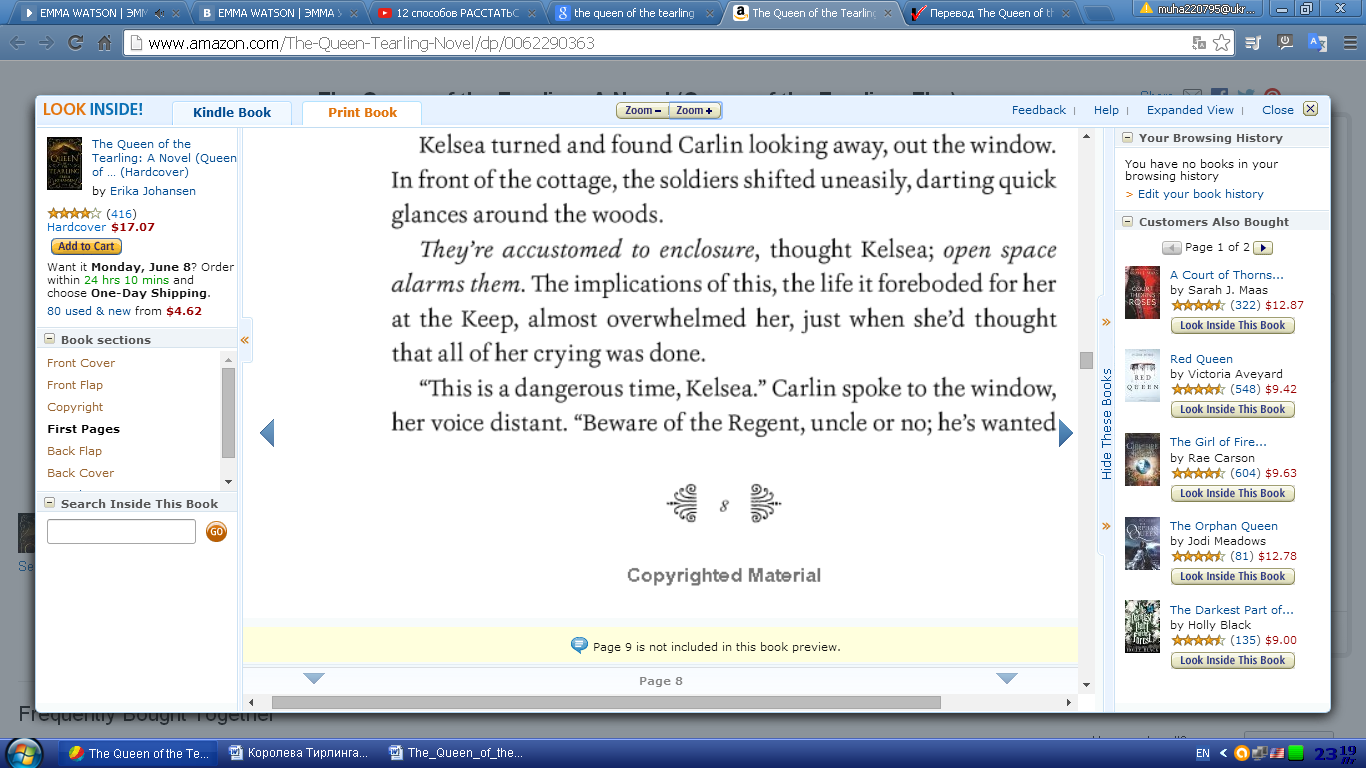Click A Court of Thorns cover thumbnail

click(1142, 292)
